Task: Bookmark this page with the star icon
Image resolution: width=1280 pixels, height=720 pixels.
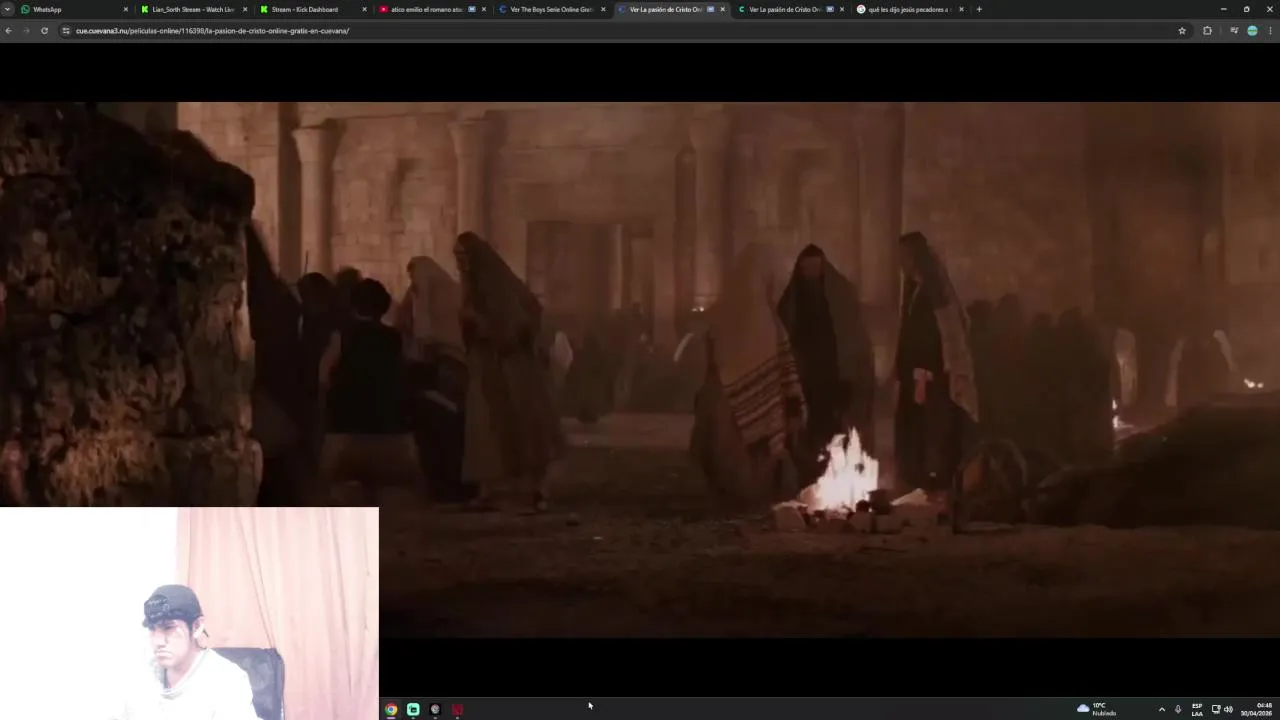Action: (x=1182, y=31)
